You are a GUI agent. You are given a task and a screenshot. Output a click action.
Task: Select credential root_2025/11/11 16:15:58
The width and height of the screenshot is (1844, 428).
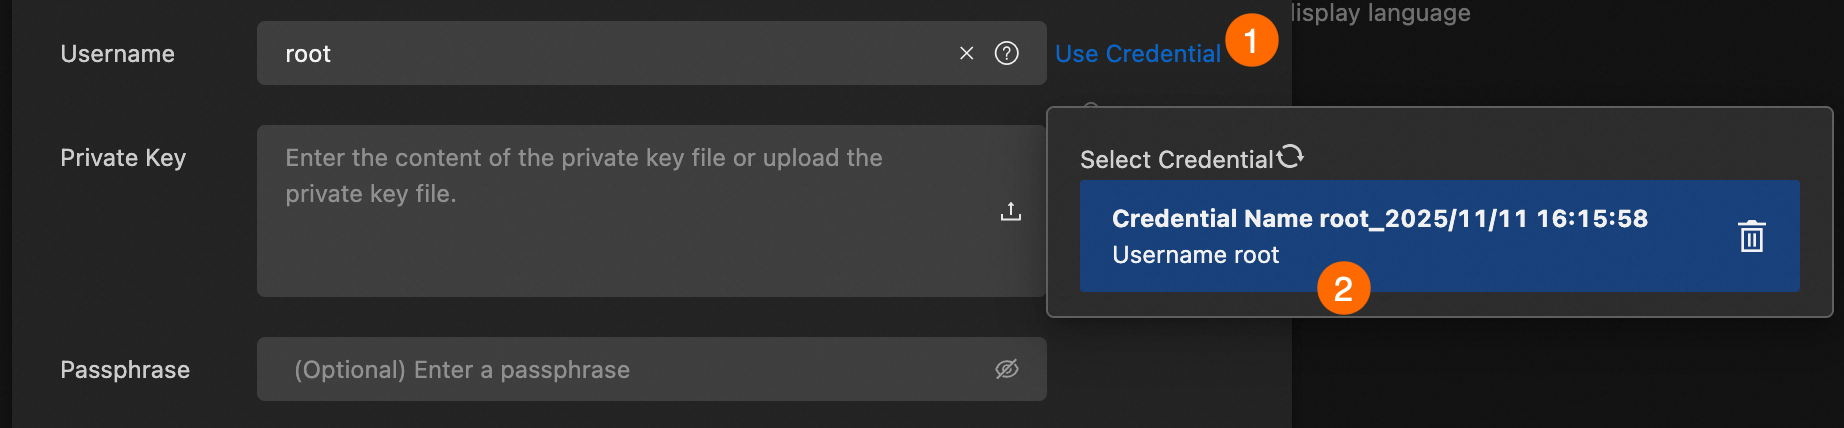pos(1379,219)
